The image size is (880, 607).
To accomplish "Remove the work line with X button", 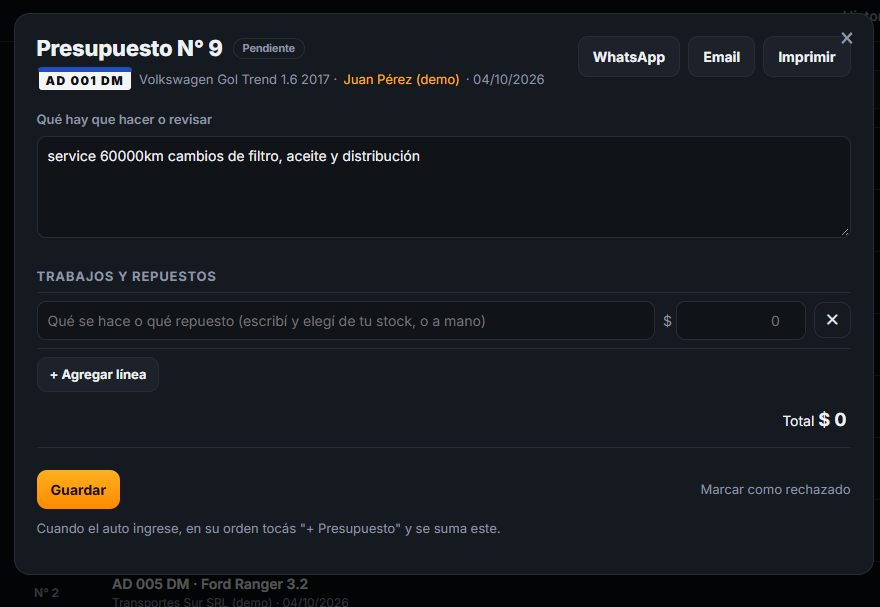I will [x=832, y=320].
